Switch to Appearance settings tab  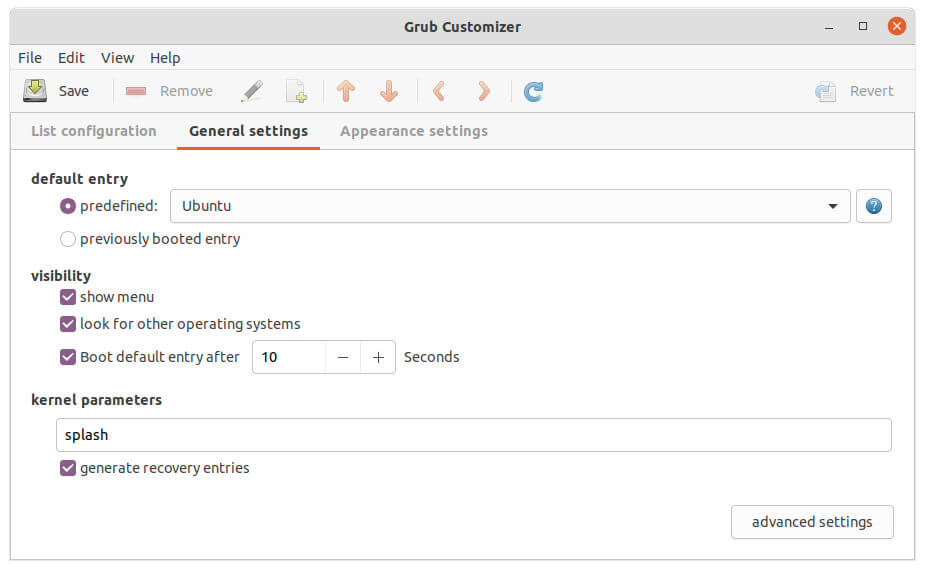[x=414, y=131]
